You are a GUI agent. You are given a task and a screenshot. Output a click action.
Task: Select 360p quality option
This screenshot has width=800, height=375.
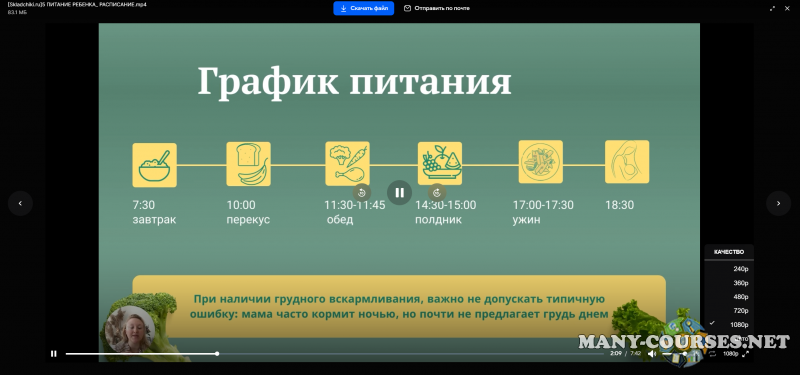click(x=729, y=283)
